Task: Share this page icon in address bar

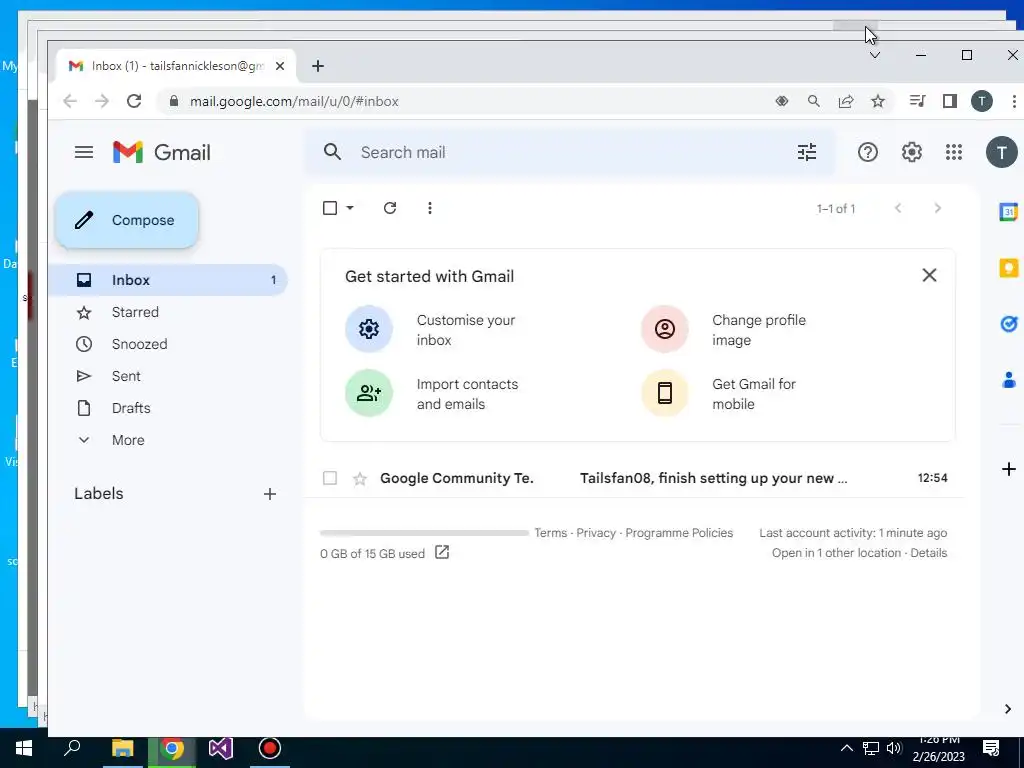Action: (846, 101)
